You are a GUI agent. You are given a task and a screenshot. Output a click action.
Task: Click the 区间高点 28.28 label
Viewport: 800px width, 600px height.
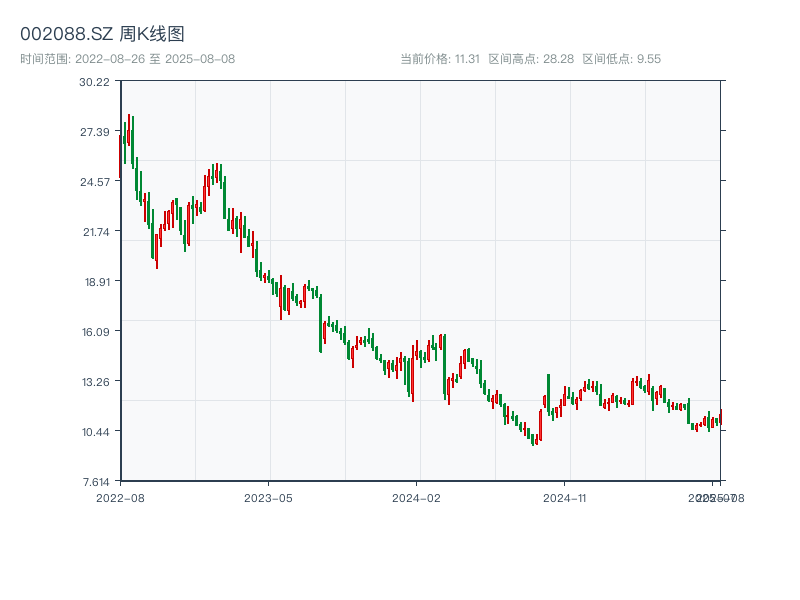[531, 59]
